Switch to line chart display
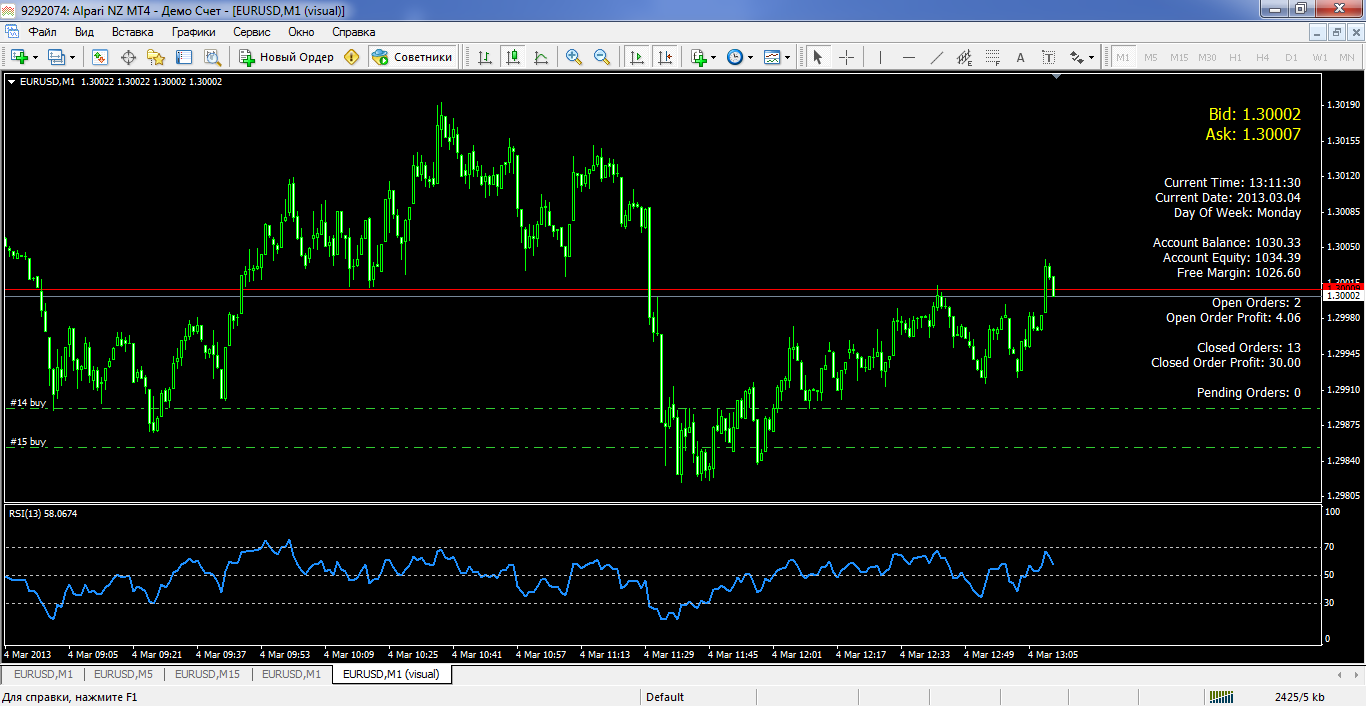The image size is (1366, 706). point(541,57)
